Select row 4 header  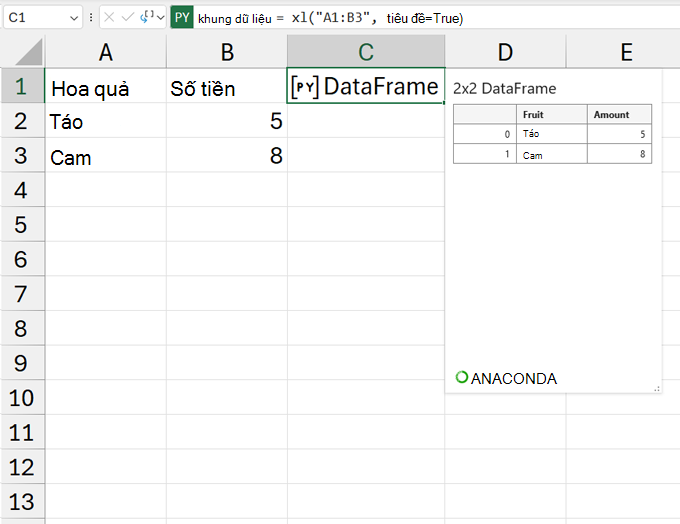point(22,190)
